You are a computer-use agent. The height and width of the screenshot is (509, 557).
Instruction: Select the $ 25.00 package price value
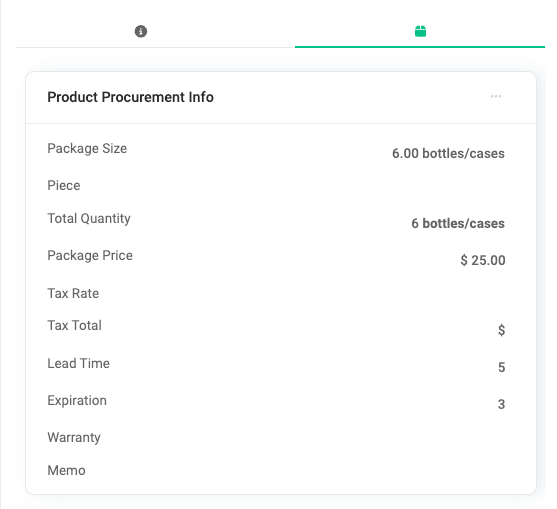click(x=483, y=260)
